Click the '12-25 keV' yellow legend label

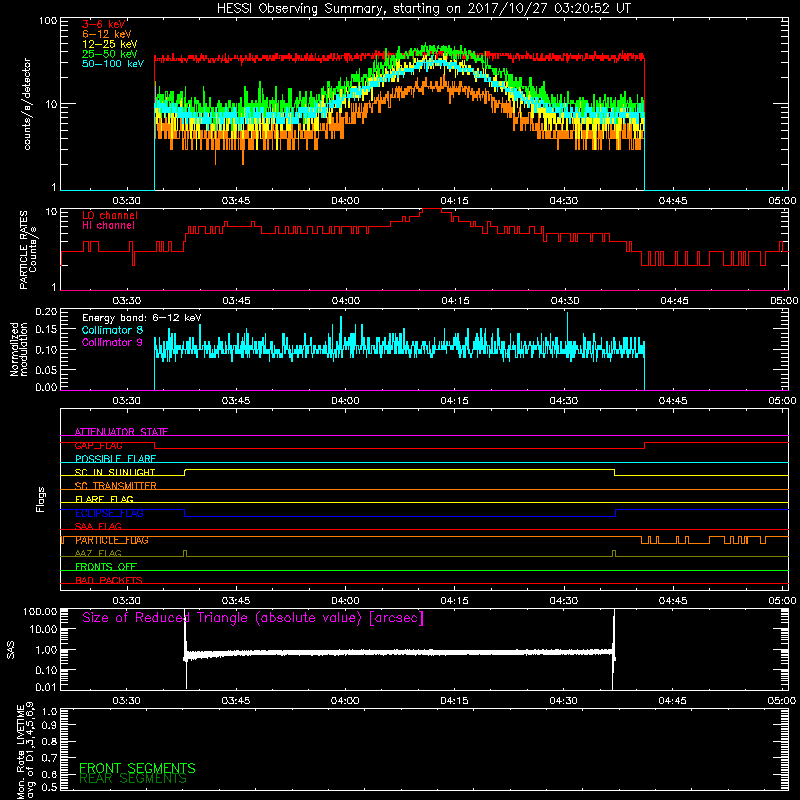point(110,44)
